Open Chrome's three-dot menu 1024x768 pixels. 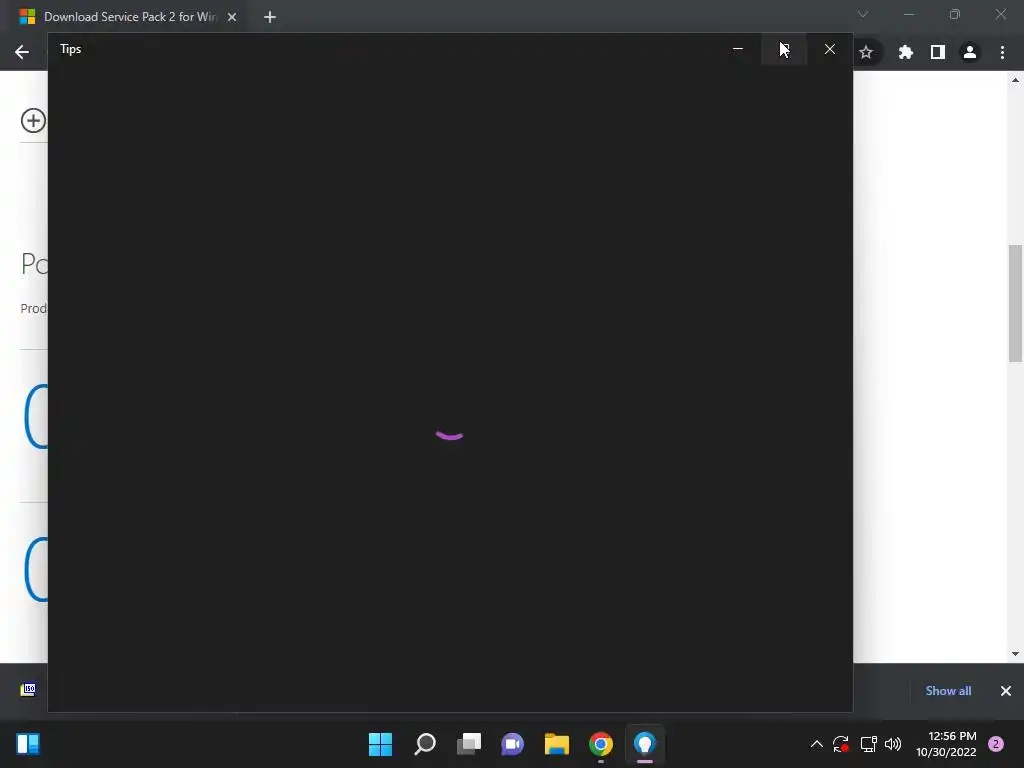coord(1002,52)
